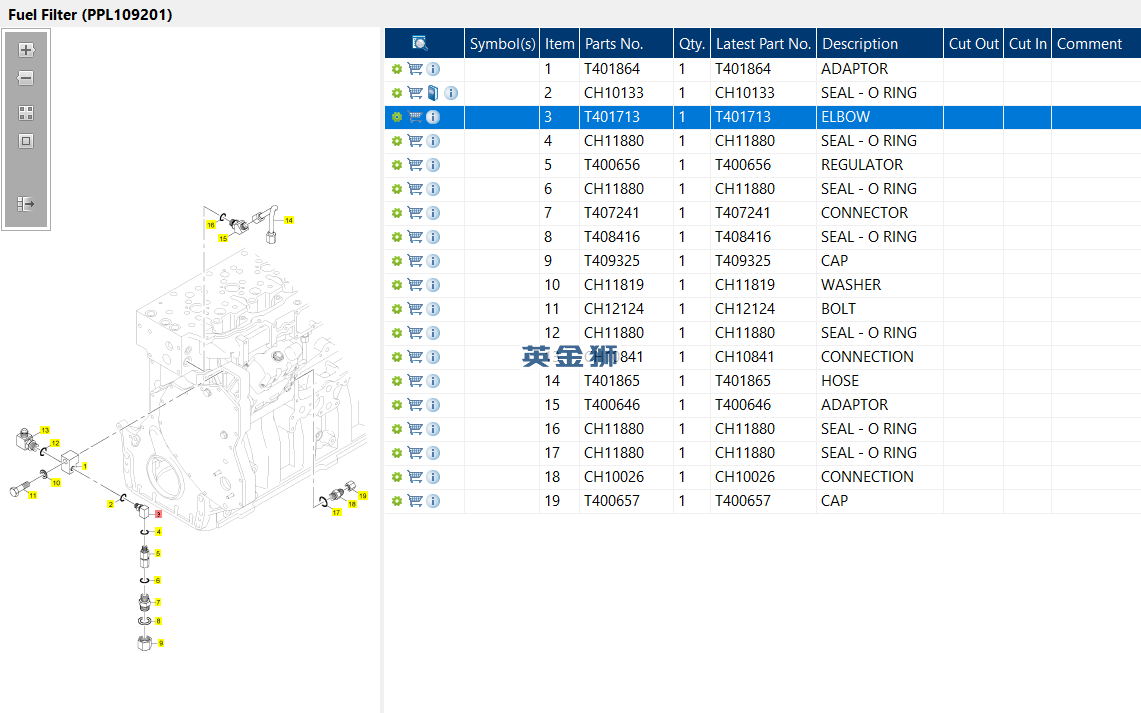Click green gear icon for HOSE T401865
1141x713 pixels.
pyautogui.click(x=397, y=381)
